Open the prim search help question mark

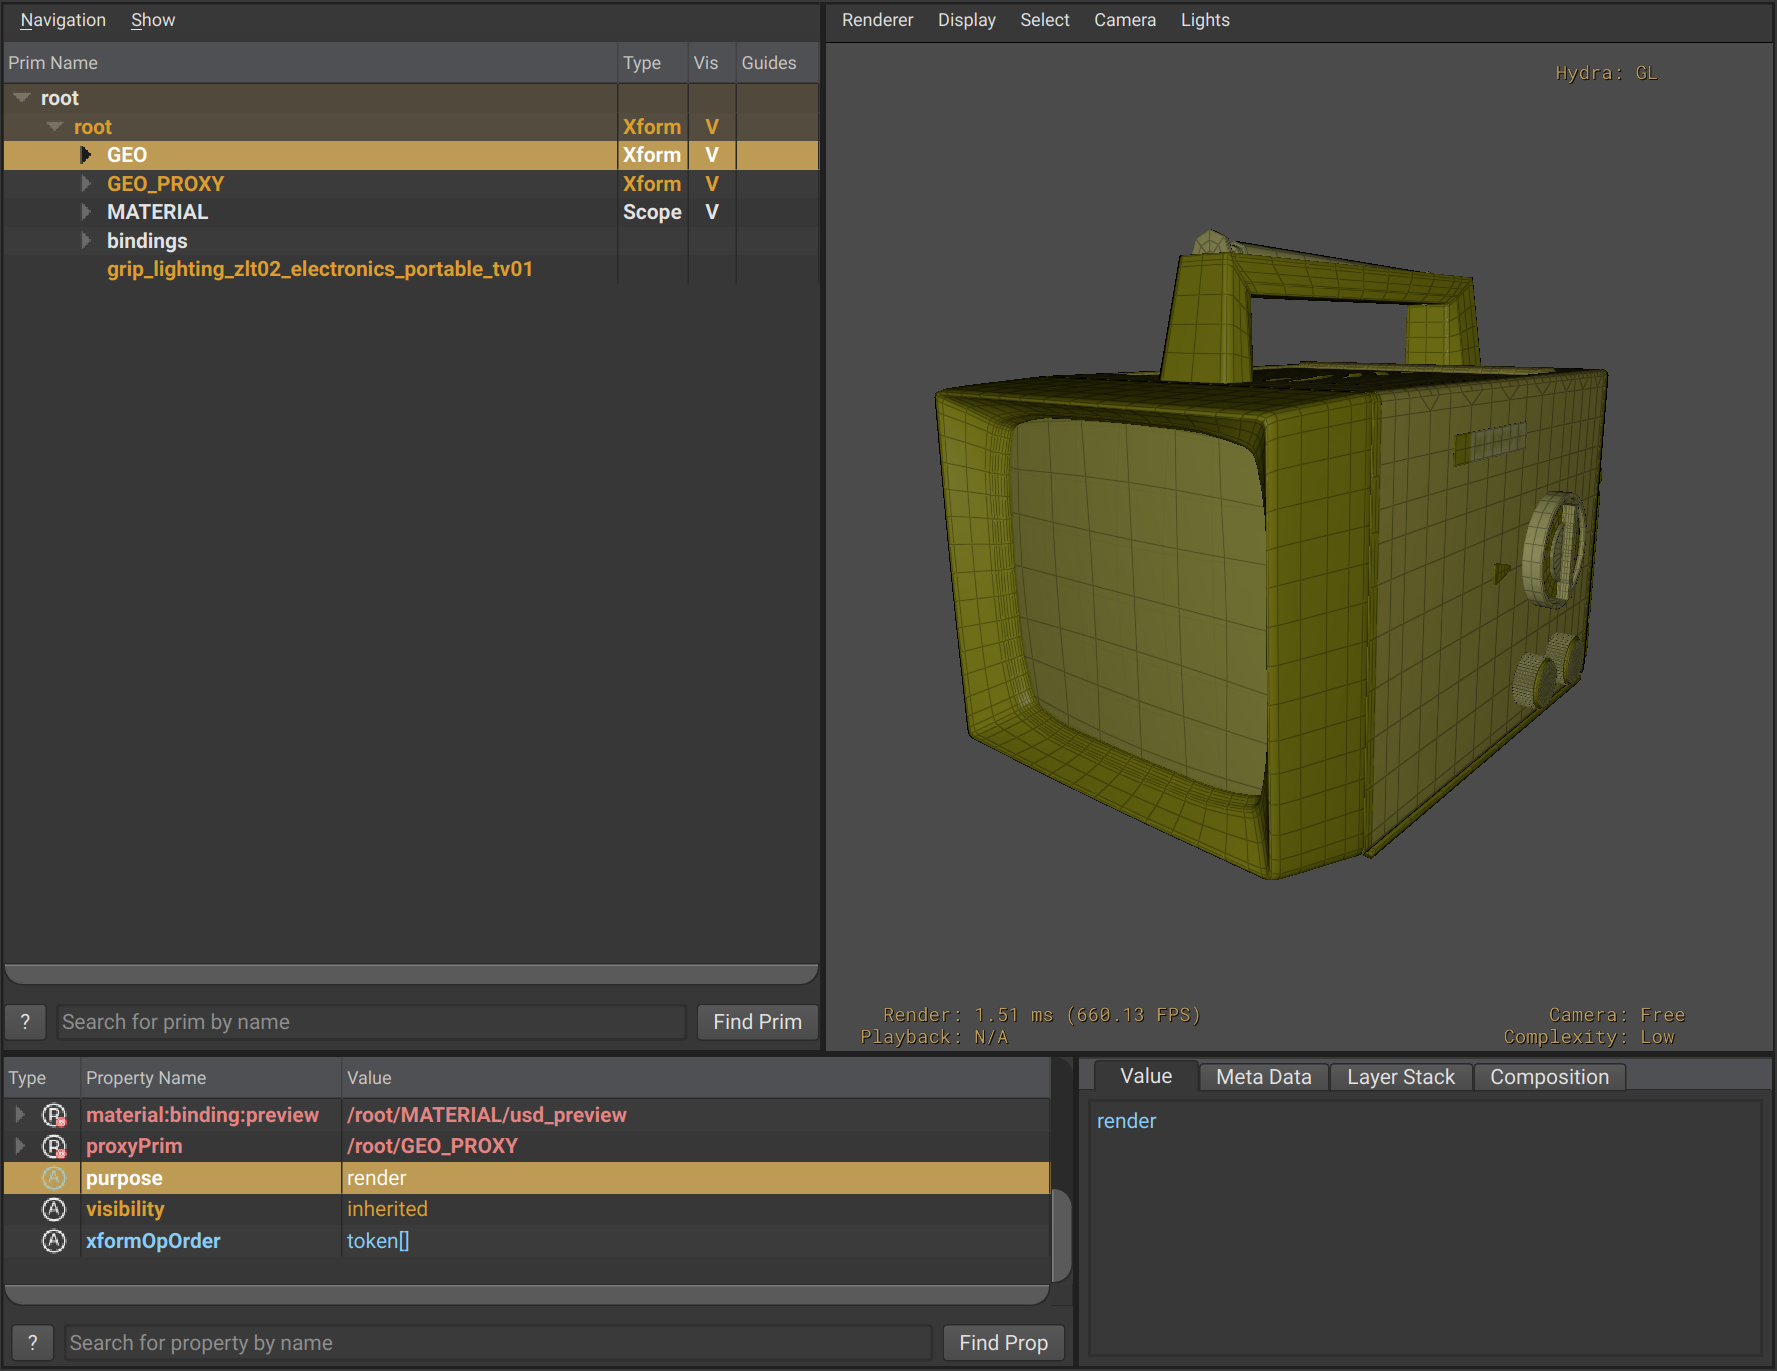pos(25,1022)
